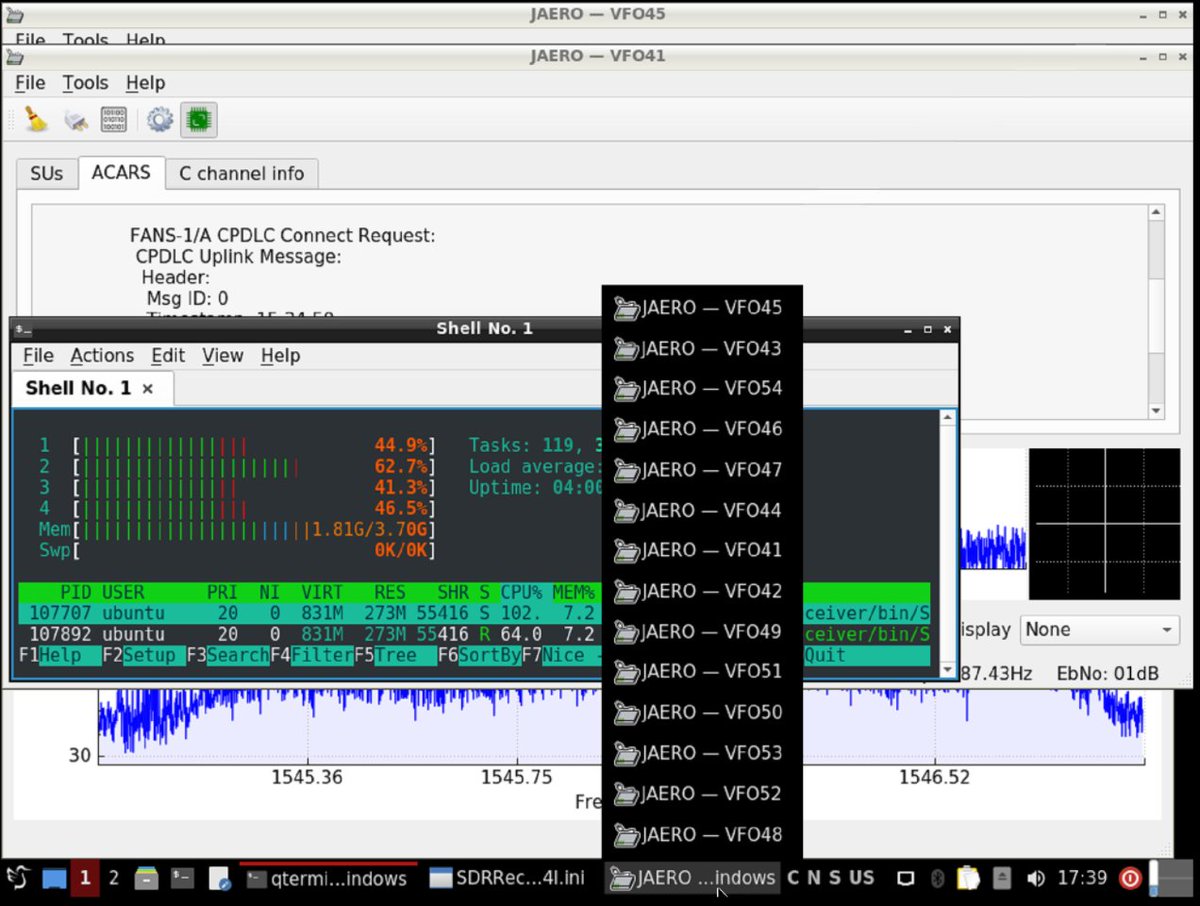Select JAERO — VFO44 in window list

[702, 510]
